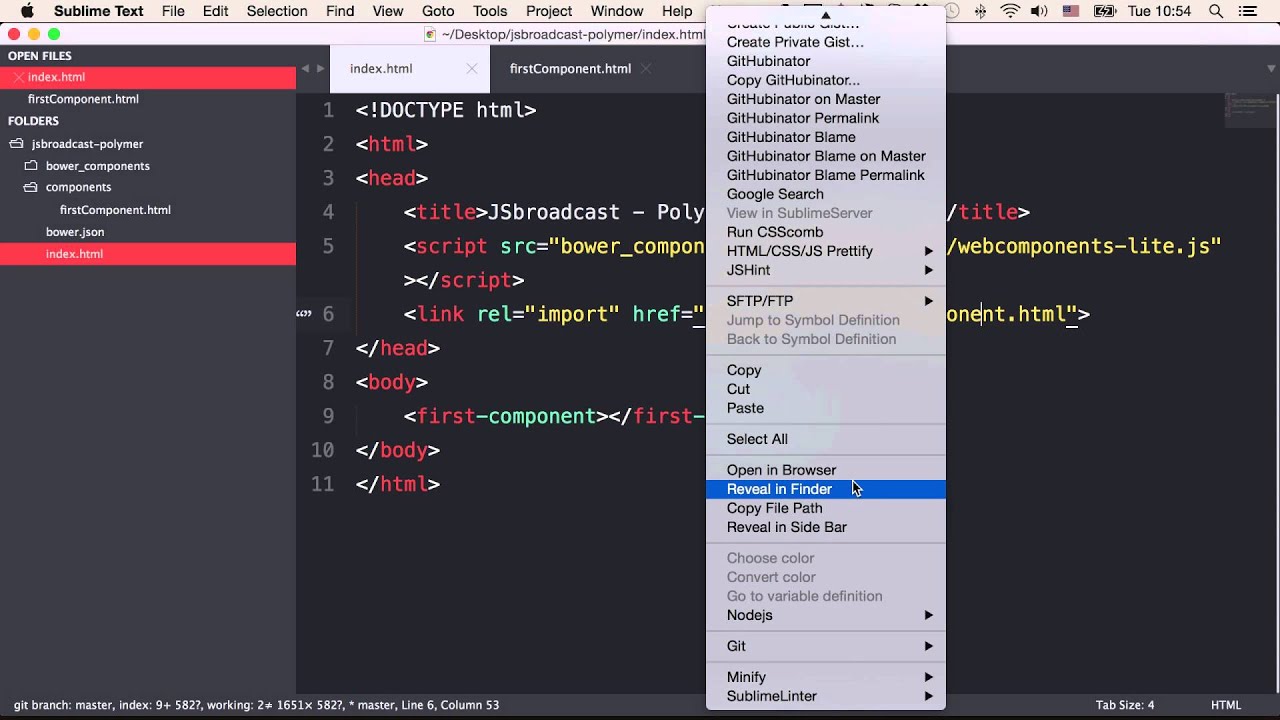The width and height of the screenshot is (1280, 720).
Task: Open the Wi-Fi status icon
Action: tap(1010, 11)
